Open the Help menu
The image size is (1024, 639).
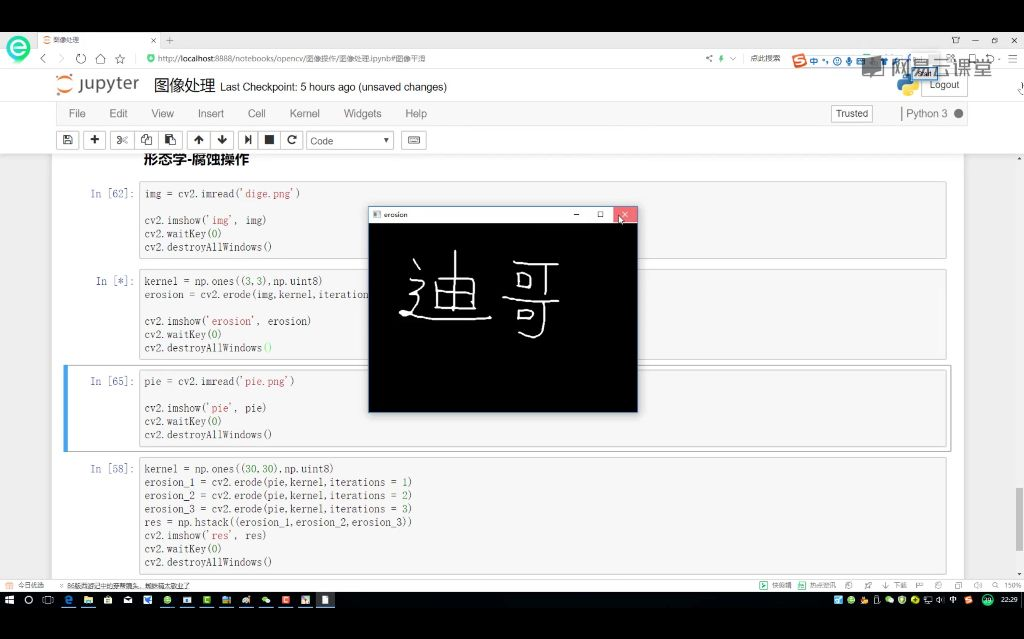coord(416,114)
